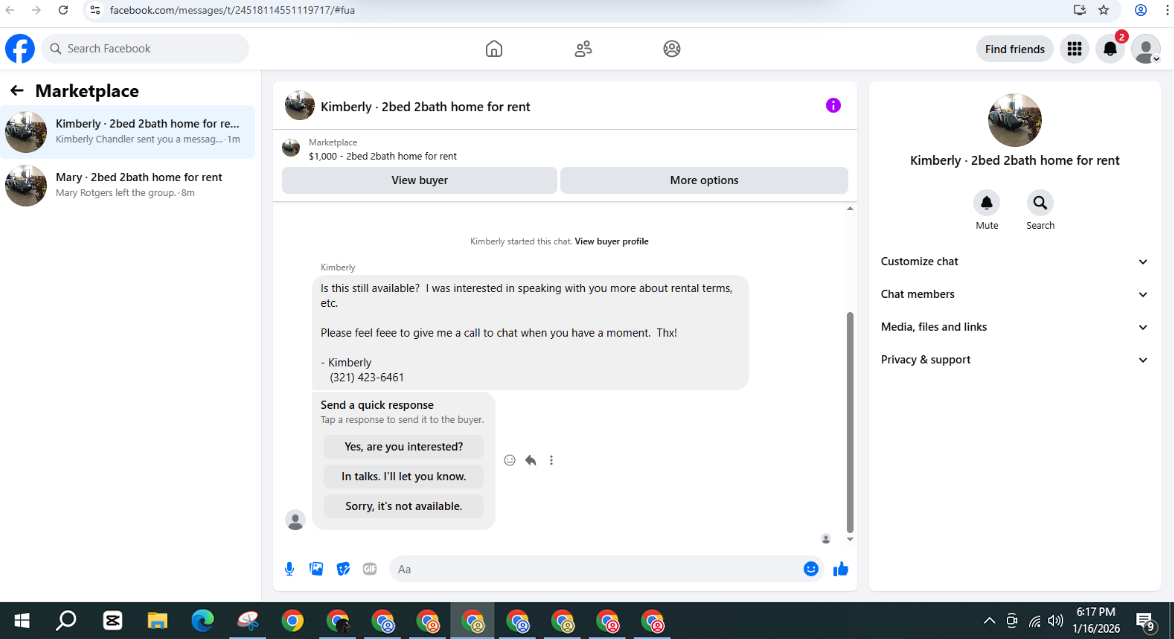
Task: Reply to the quick response message
Action: point(531,460)
